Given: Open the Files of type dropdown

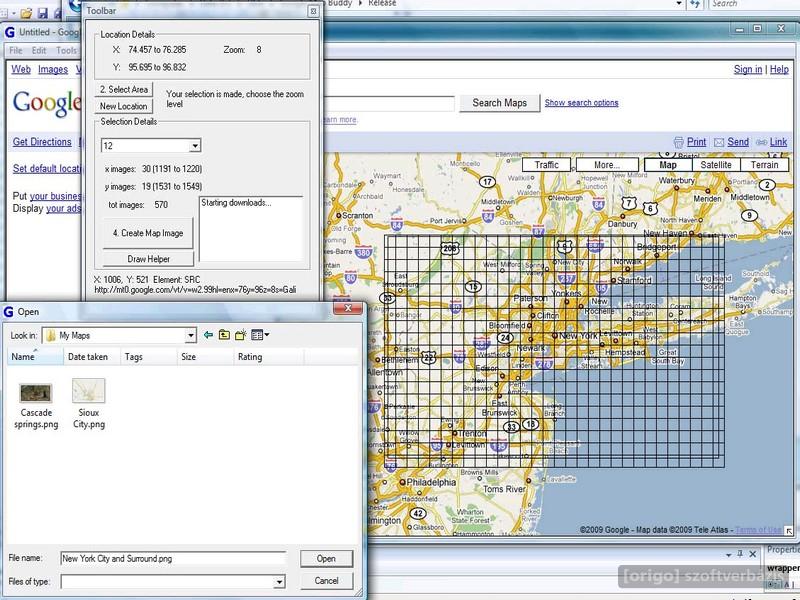Looking at the screenshot, I should click(x=279, y=582).
